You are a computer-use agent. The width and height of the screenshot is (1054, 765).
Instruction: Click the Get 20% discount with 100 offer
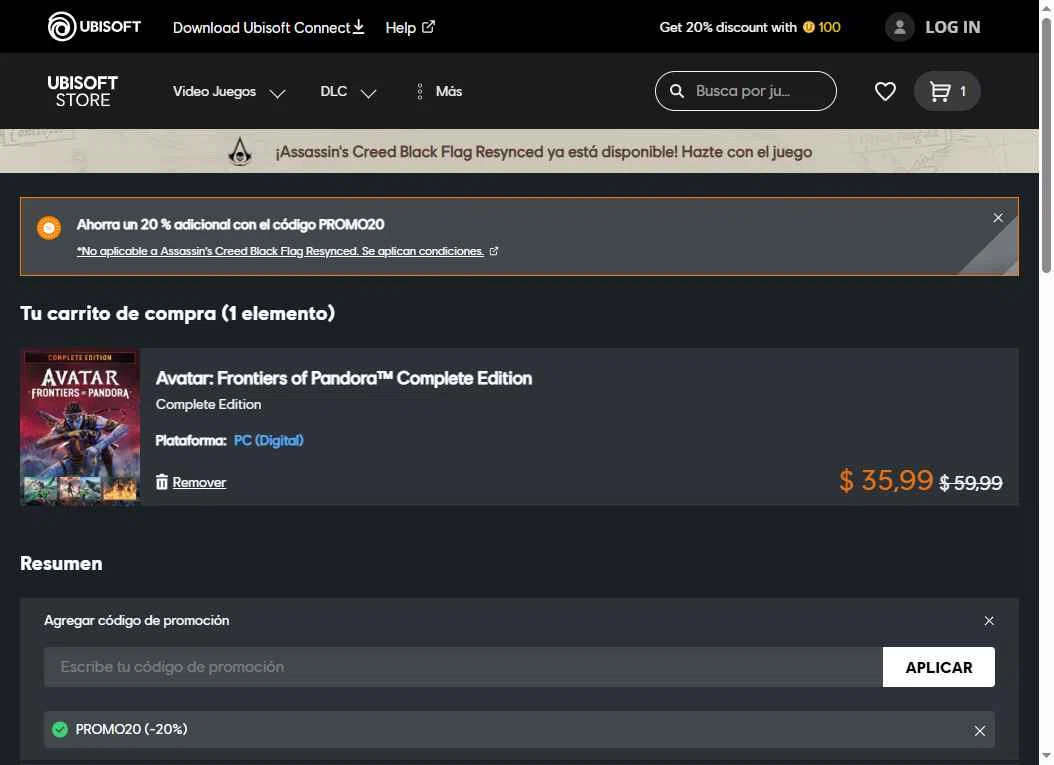tap(749, 28)
